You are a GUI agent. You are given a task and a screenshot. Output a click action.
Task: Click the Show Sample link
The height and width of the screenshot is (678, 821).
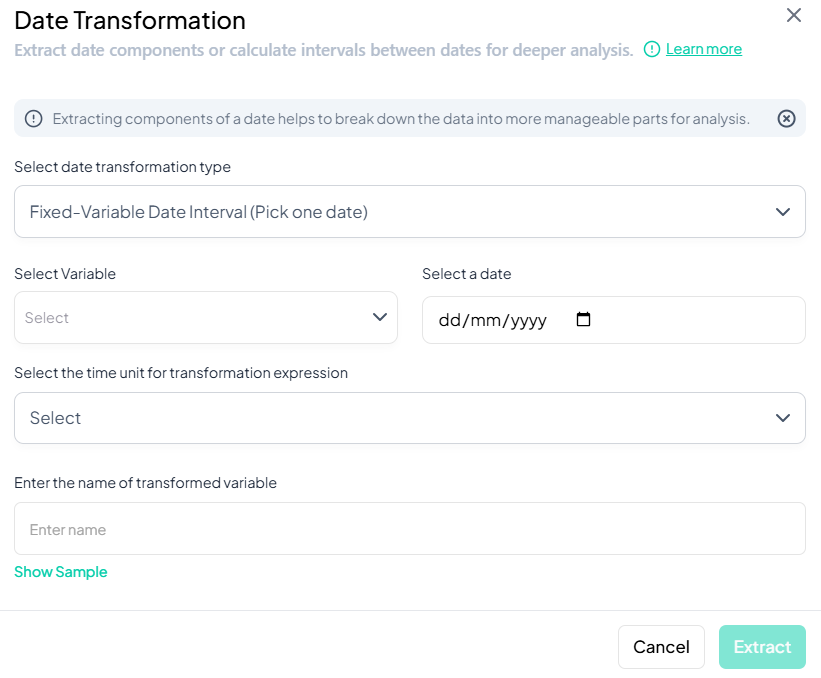coord(61,572)
